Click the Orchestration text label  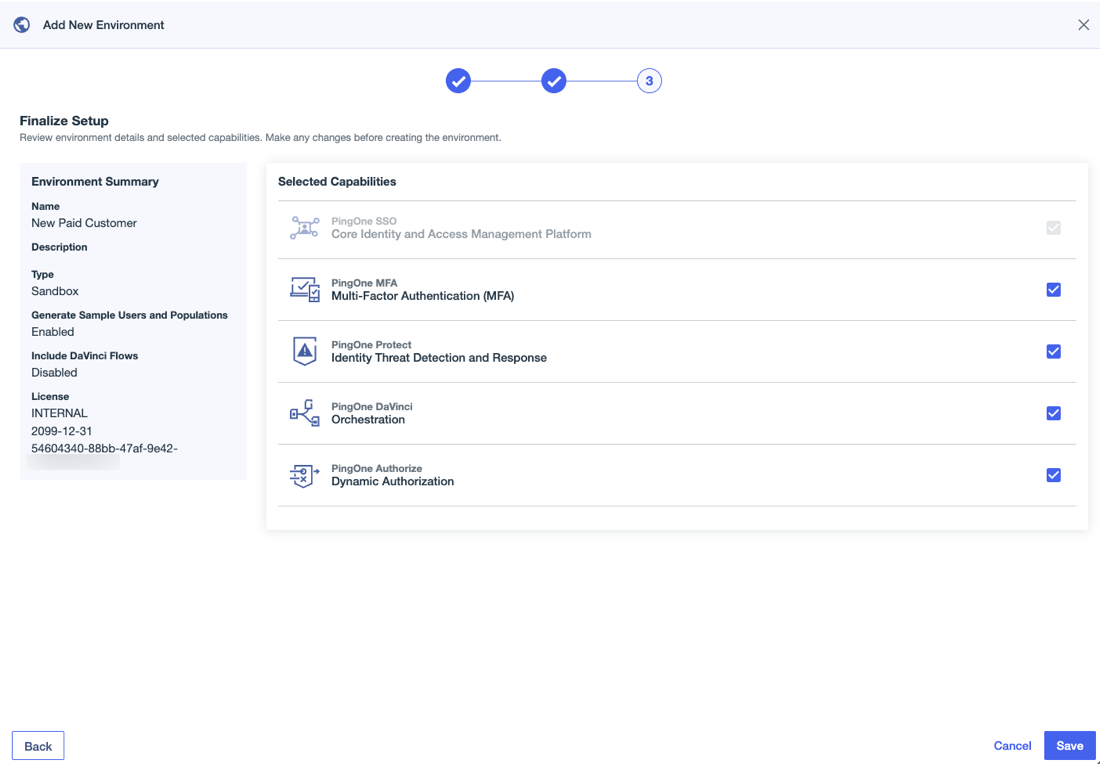click(x=368, y=420)
